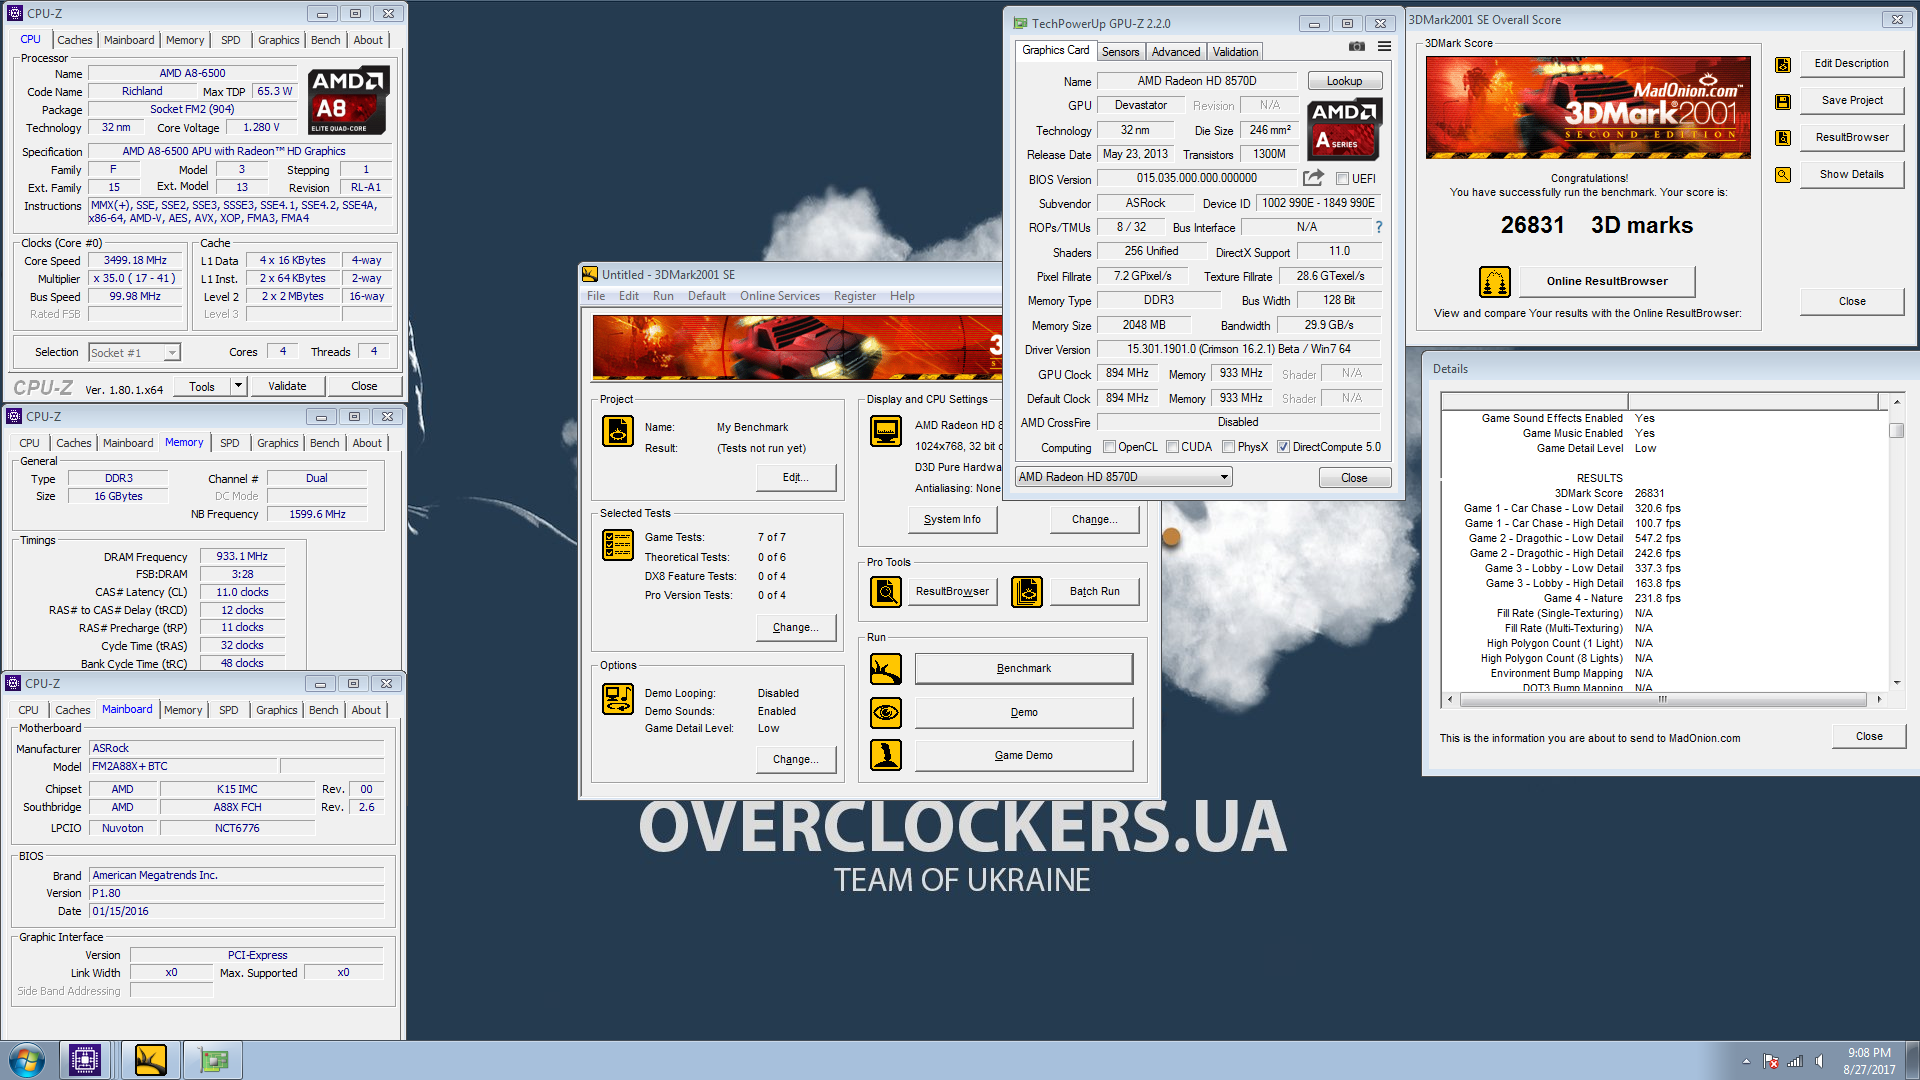Open GPU-Z from the taskbar
1920x1080 pixels.
point(214,1060)
